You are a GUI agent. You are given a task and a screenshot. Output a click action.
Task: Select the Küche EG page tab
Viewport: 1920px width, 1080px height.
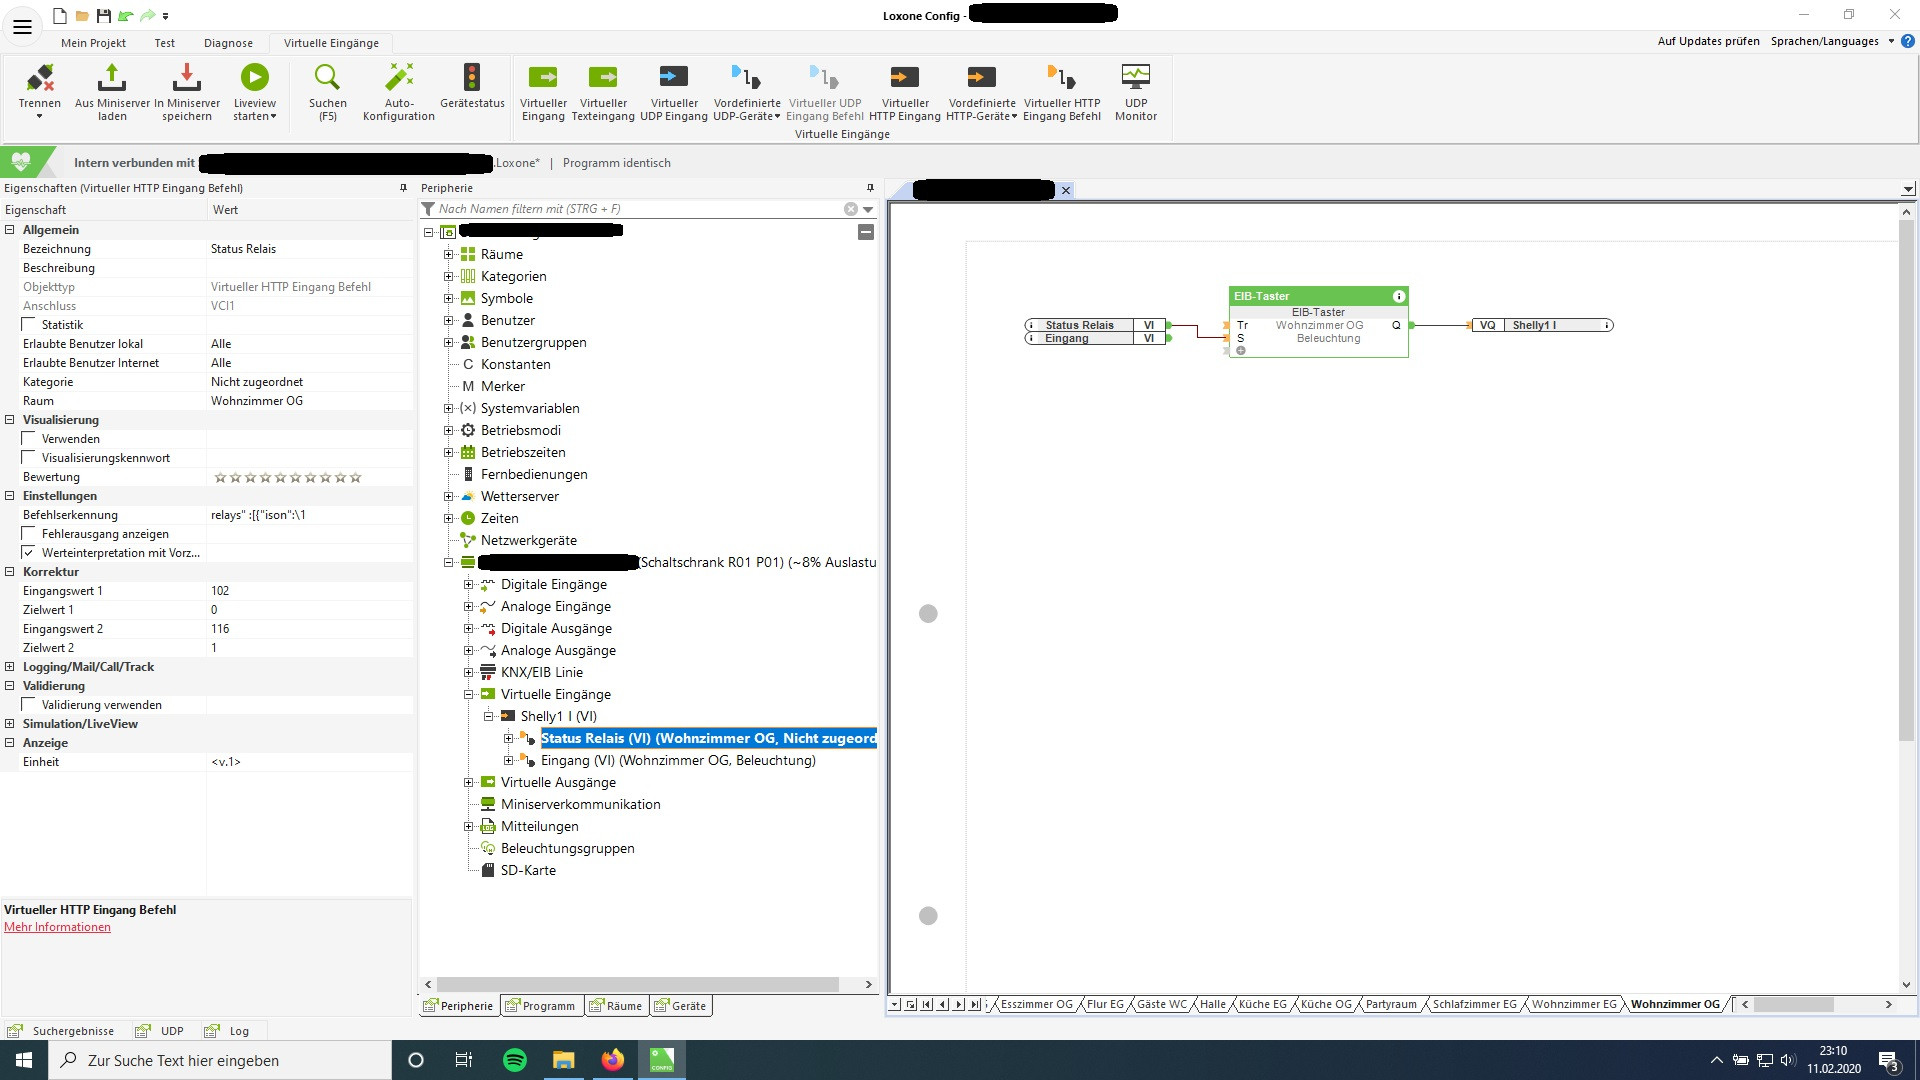[x=1262, y=1004]
